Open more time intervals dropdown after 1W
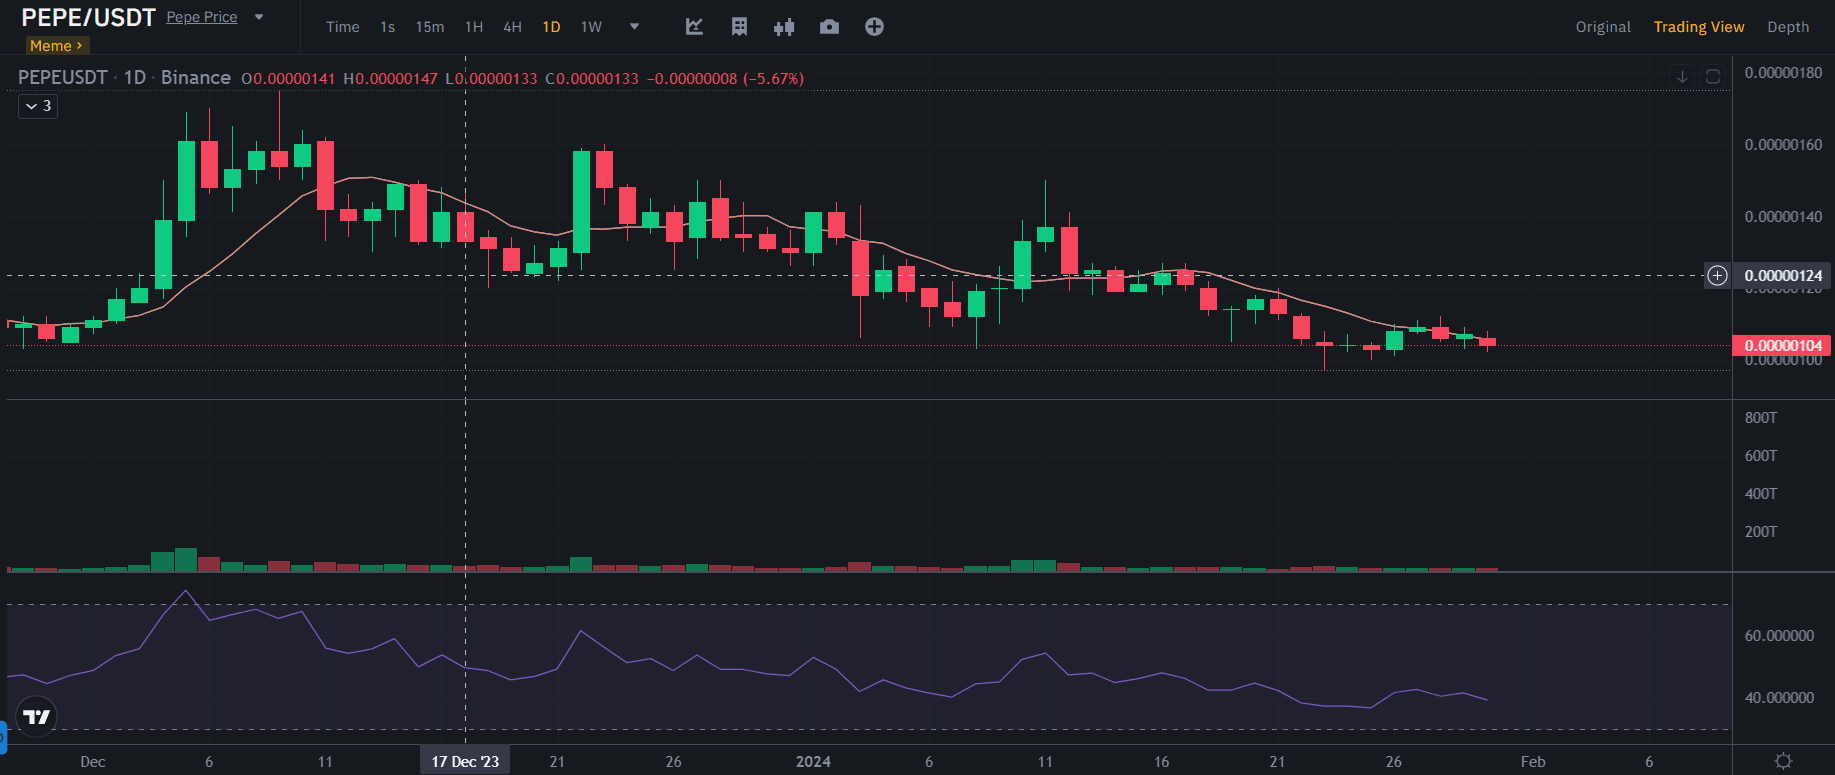The image size is (1835, 775). [x=634, y=27]
